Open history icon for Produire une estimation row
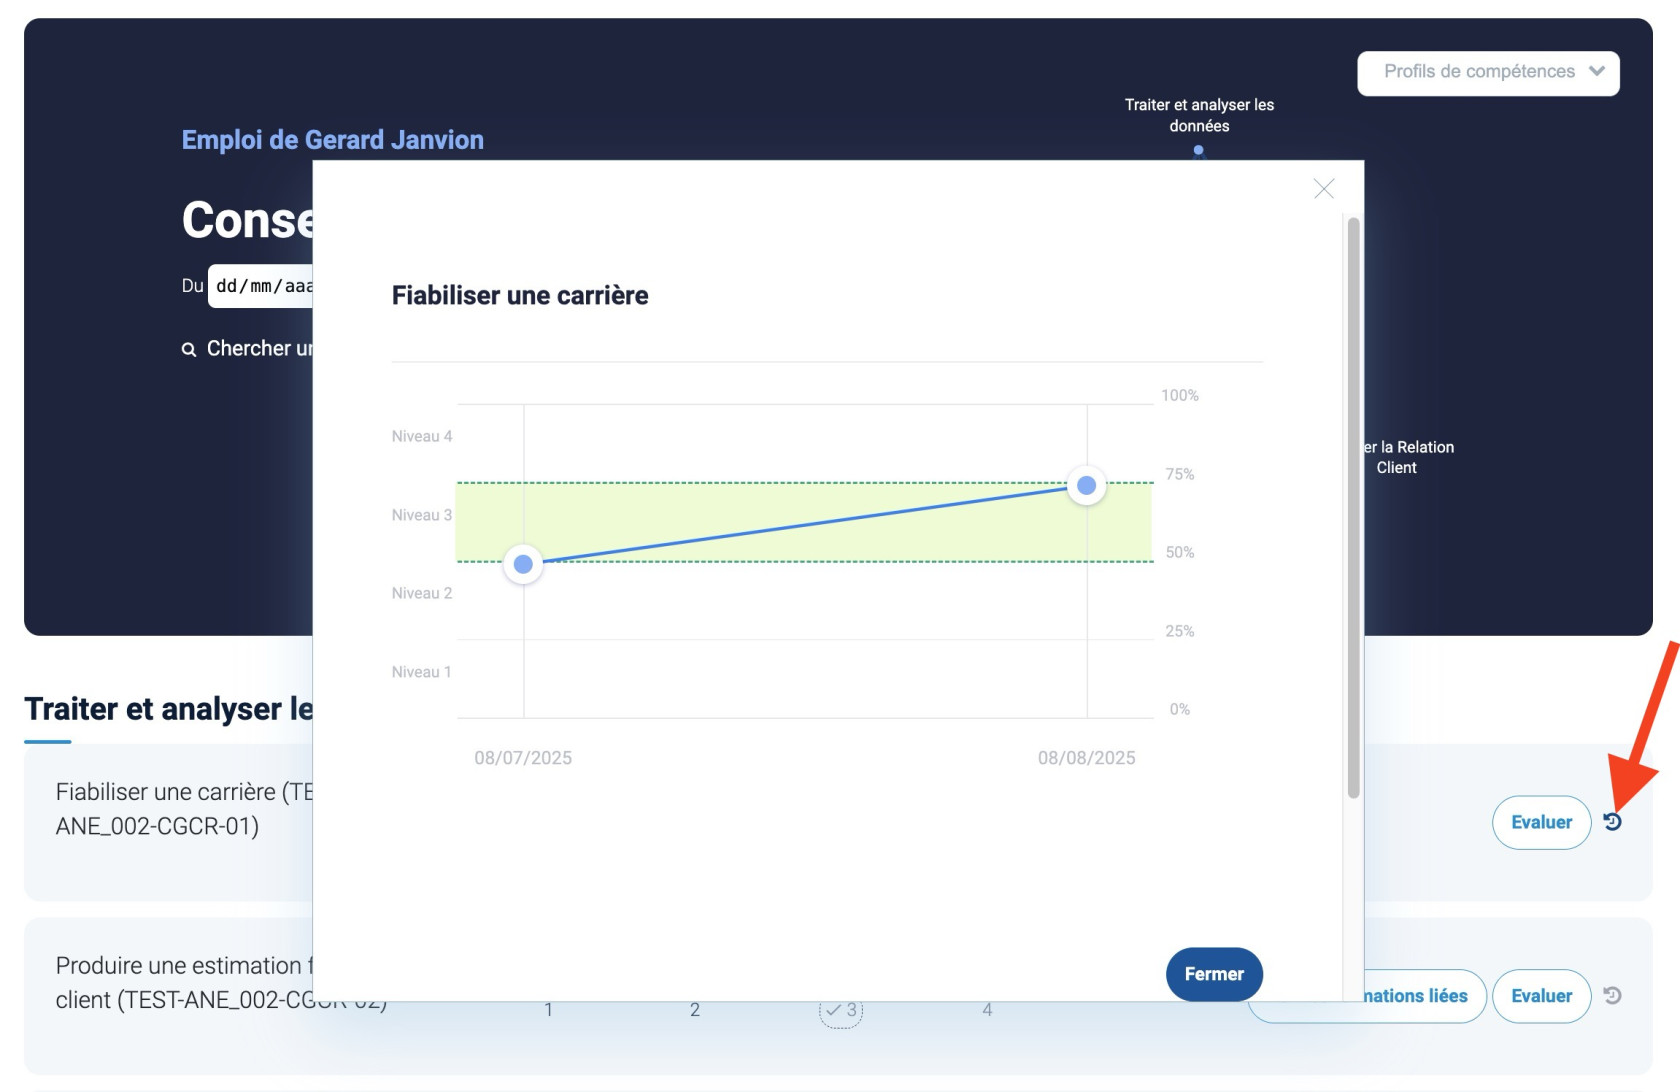 tap(1612, 996)
